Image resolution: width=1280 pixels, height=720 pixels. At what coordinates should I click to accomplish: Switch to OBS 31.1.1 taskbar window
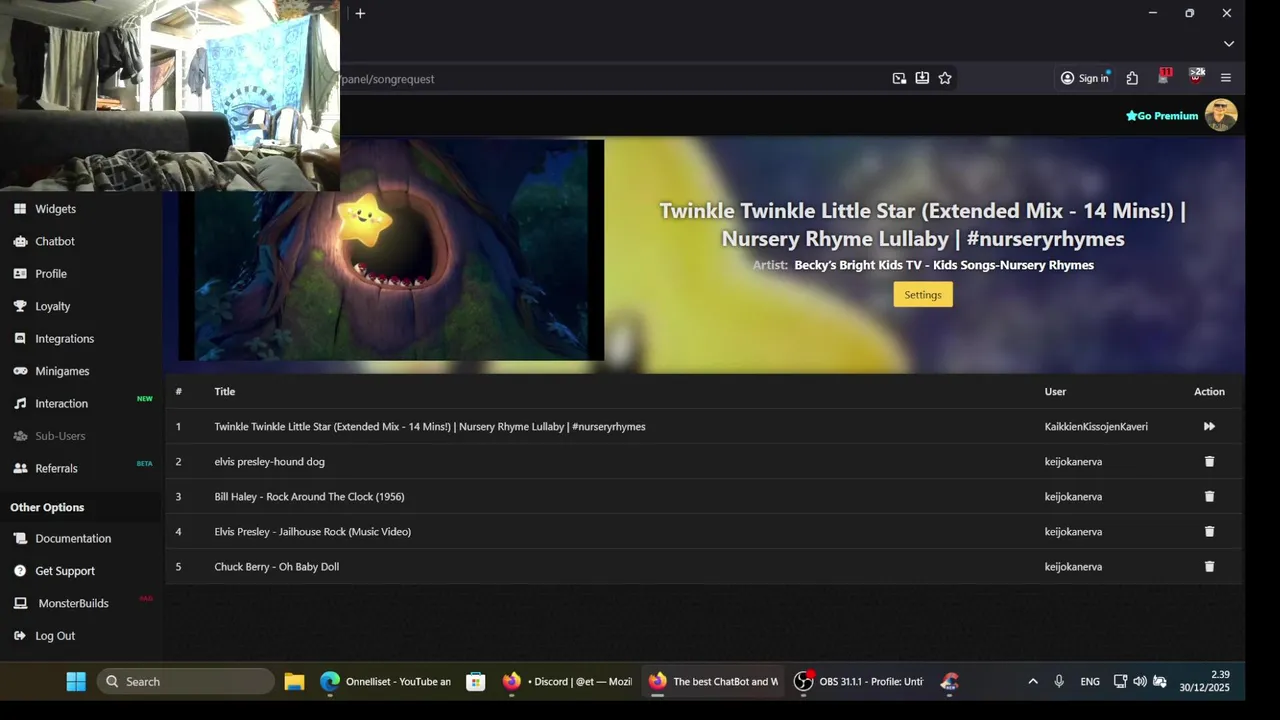click(858, 681)
